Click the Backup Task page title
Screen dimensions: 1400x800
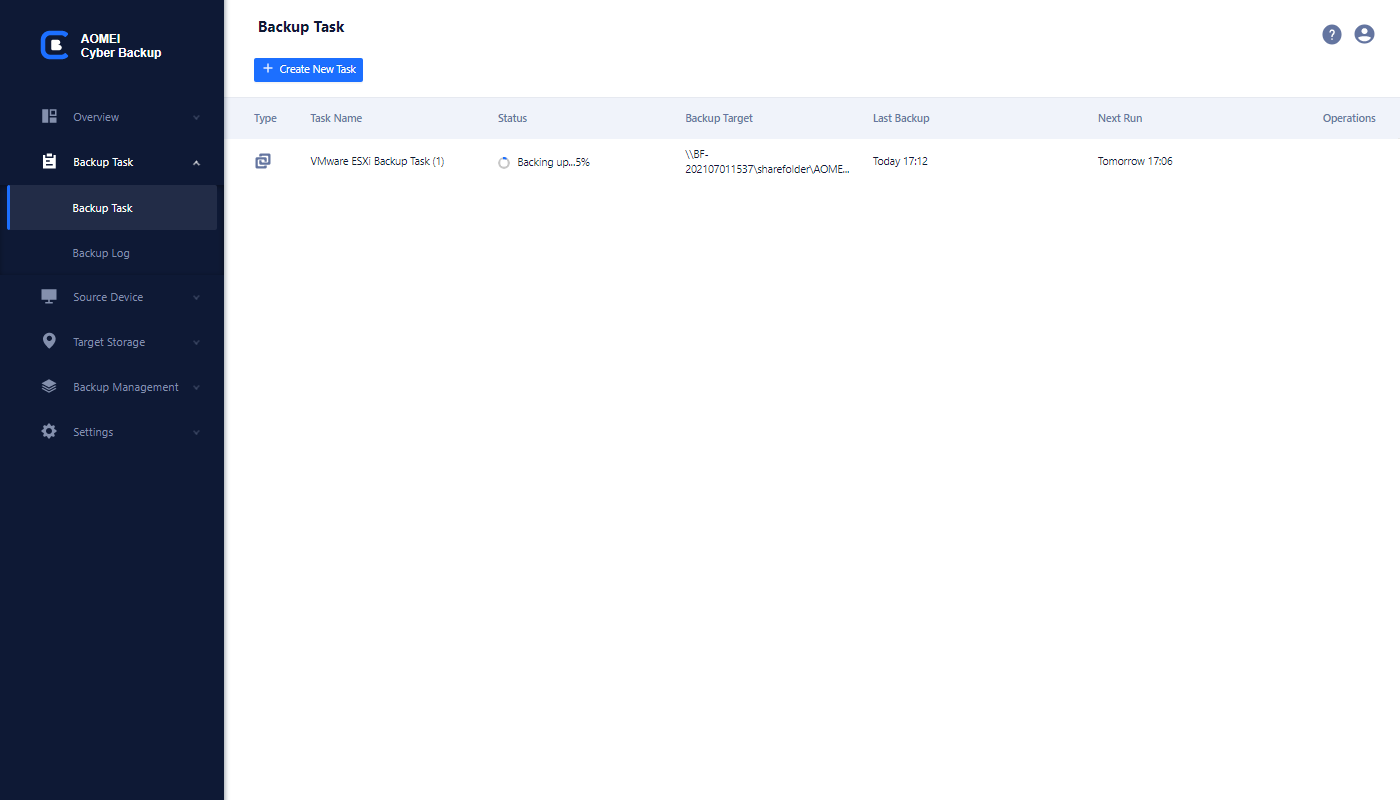(301, 27)
